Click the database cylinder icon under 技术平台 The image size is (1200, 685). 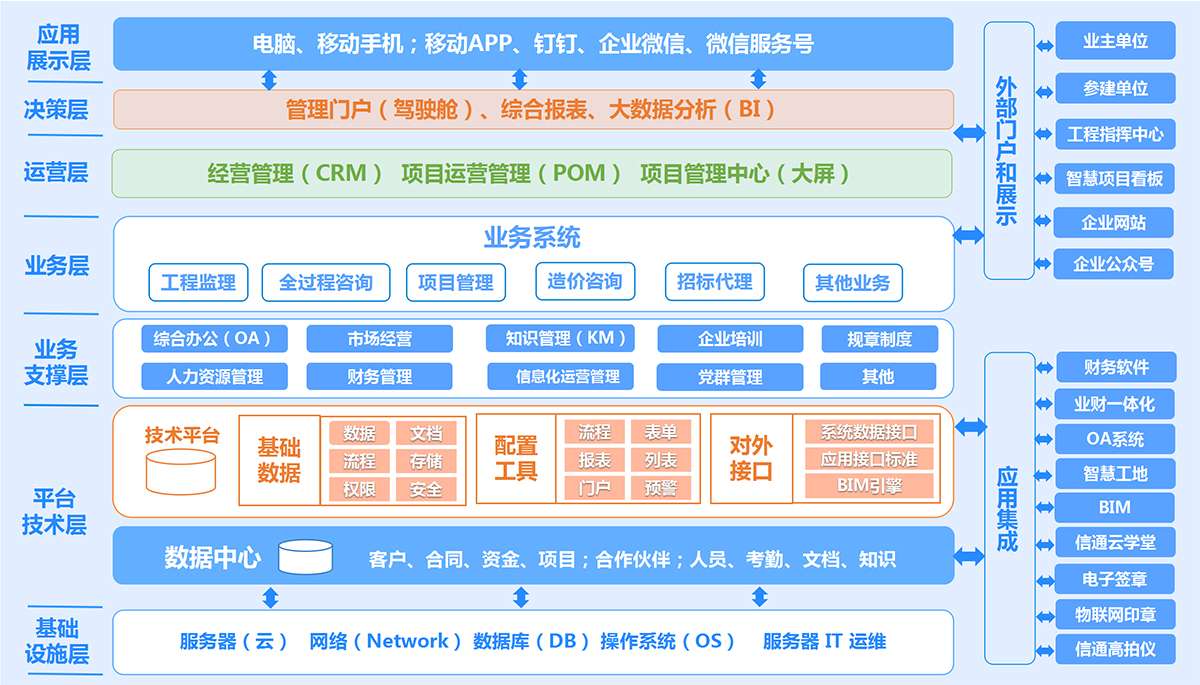point(181,472)
